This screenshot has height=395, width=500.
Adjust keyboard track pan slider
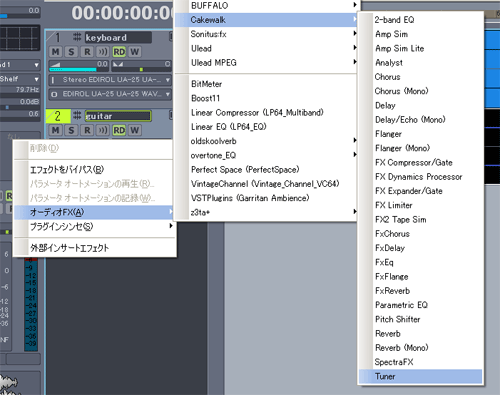(141, 66)
